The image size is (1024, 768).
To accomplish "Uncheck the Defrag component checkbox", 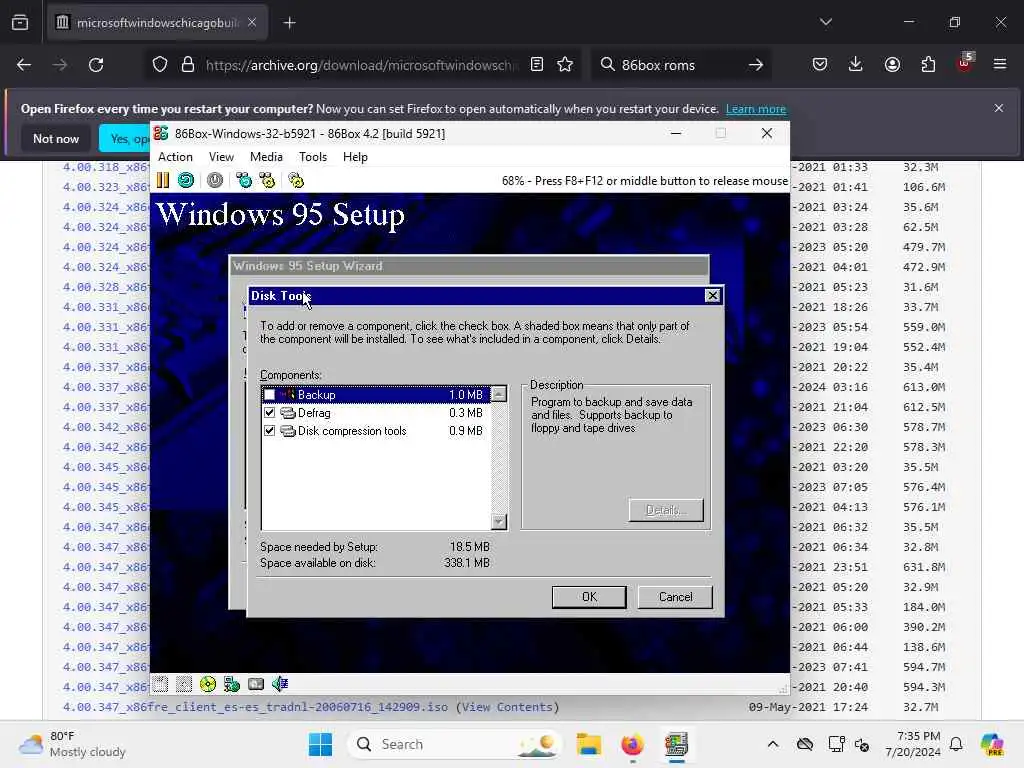I will 269,413.
